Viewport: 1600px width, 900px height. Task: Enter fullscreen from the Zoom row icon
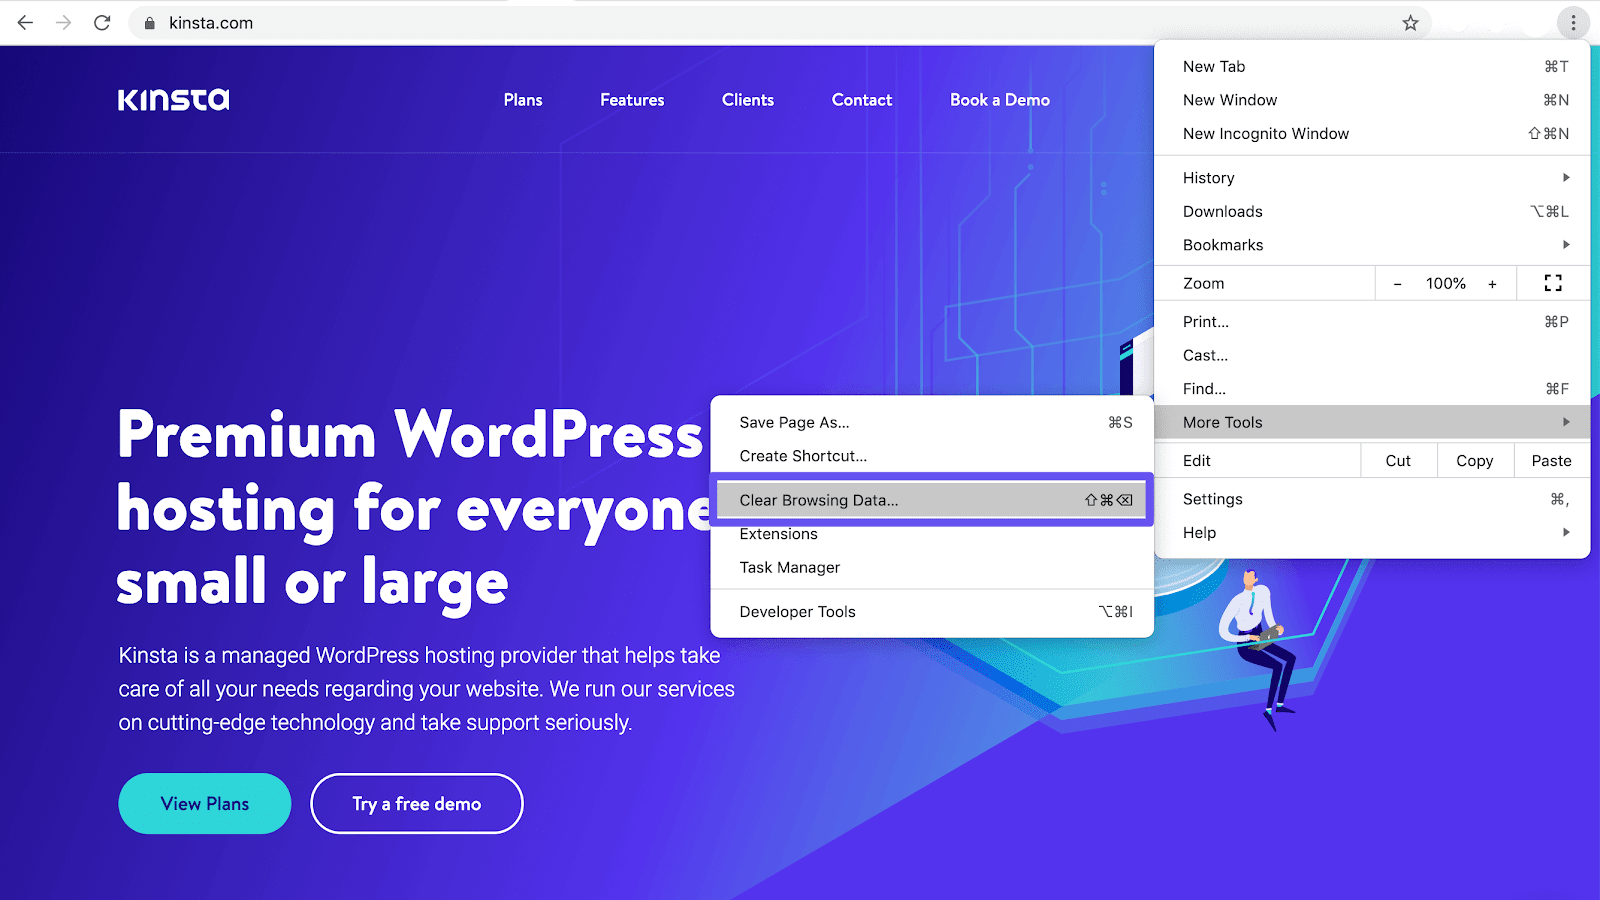1551,283
